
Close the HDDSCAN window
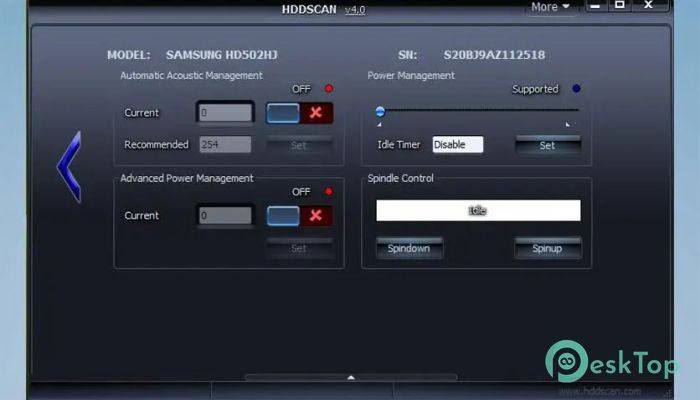pos(649,5)
